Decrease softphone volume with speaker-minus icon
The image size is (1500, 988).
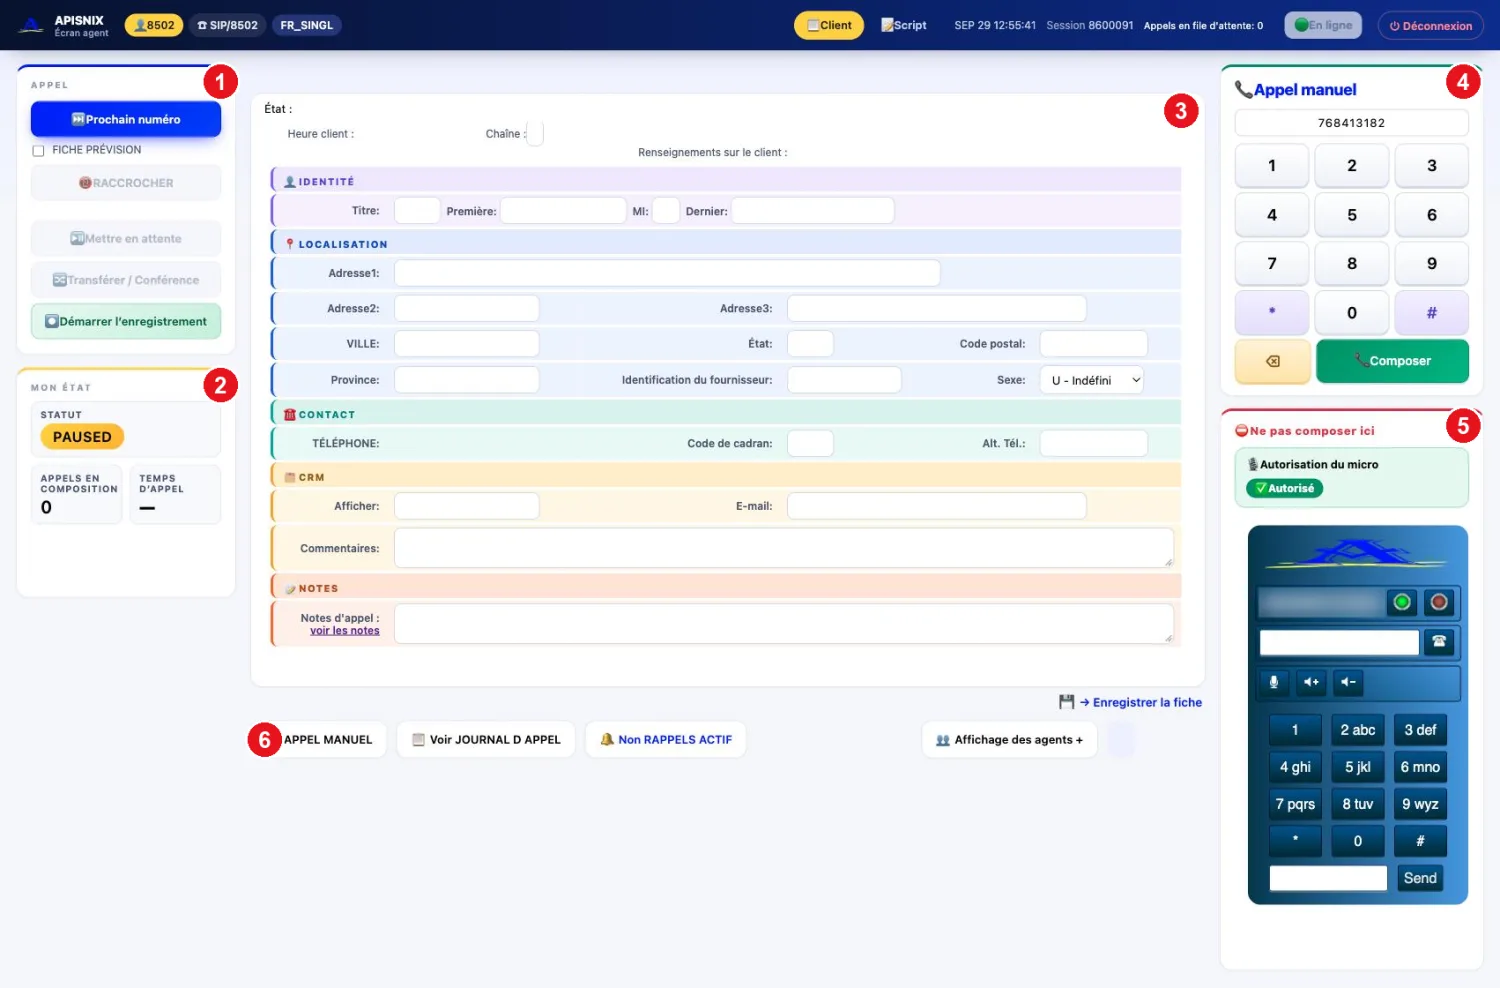pyautogui.click(x=1348, y=682)
